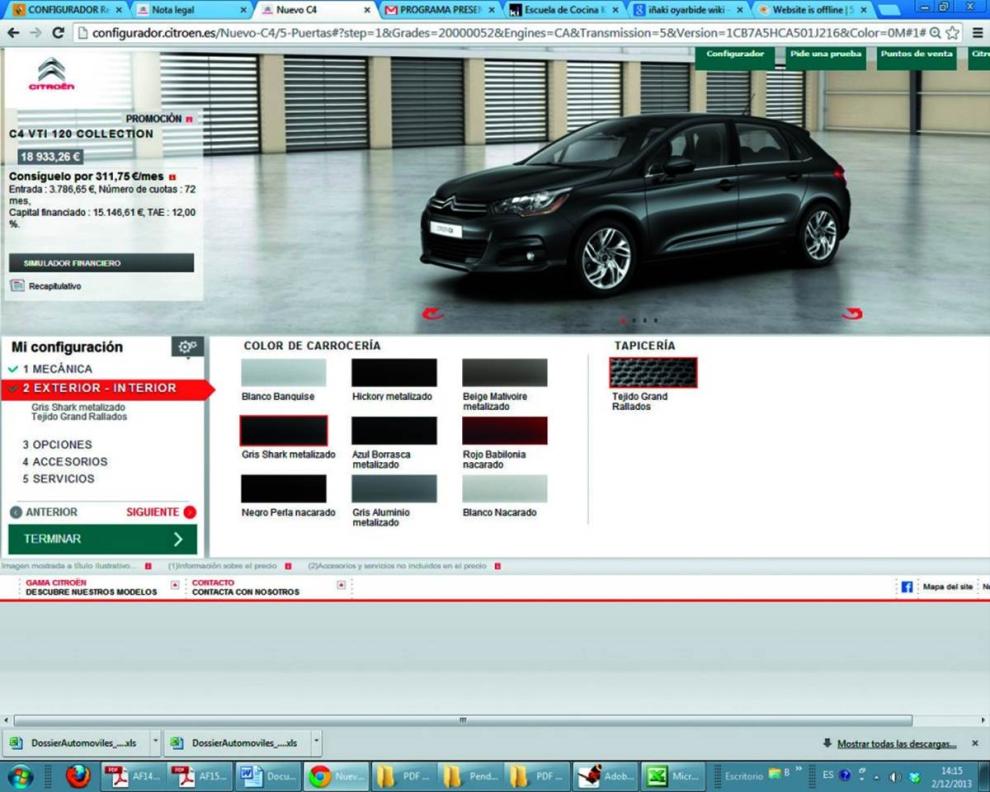Click Pide una prueba button

826,57
